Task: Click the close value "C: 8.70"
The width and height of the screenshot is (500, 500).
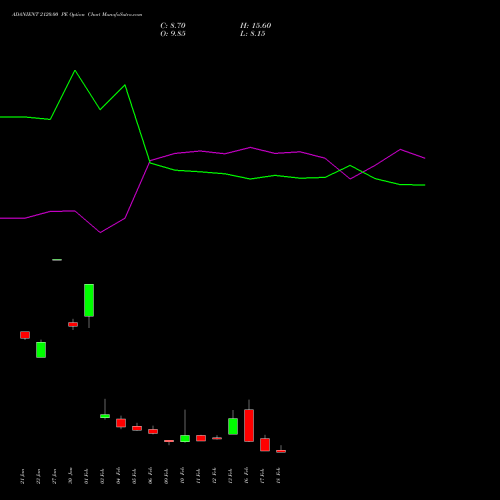Action: pos(173,26)
